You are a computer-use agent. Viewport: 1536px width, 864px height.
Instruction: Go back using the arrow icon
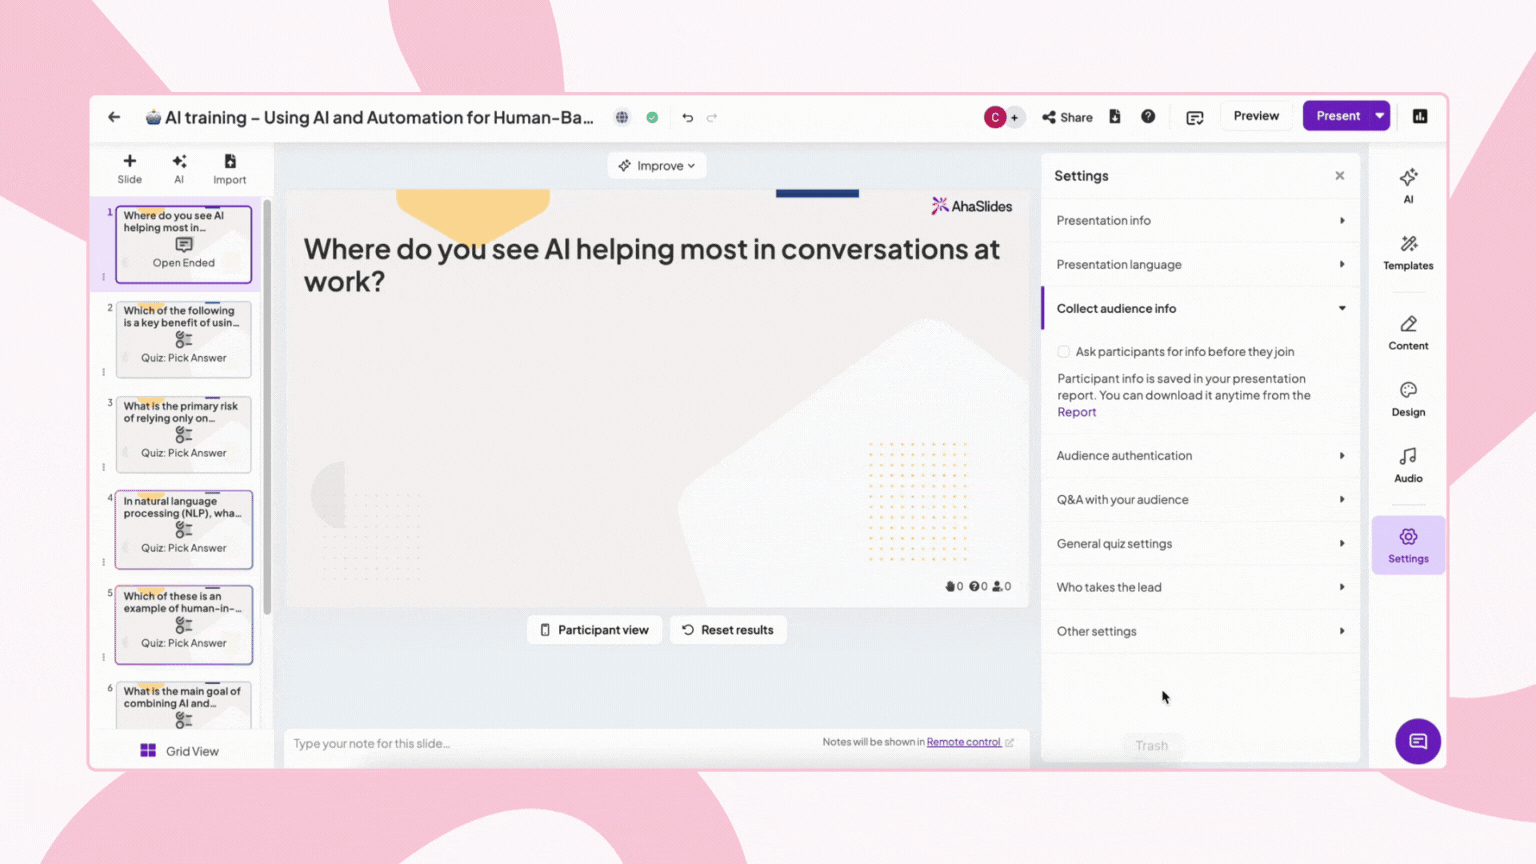coord(114,117)
